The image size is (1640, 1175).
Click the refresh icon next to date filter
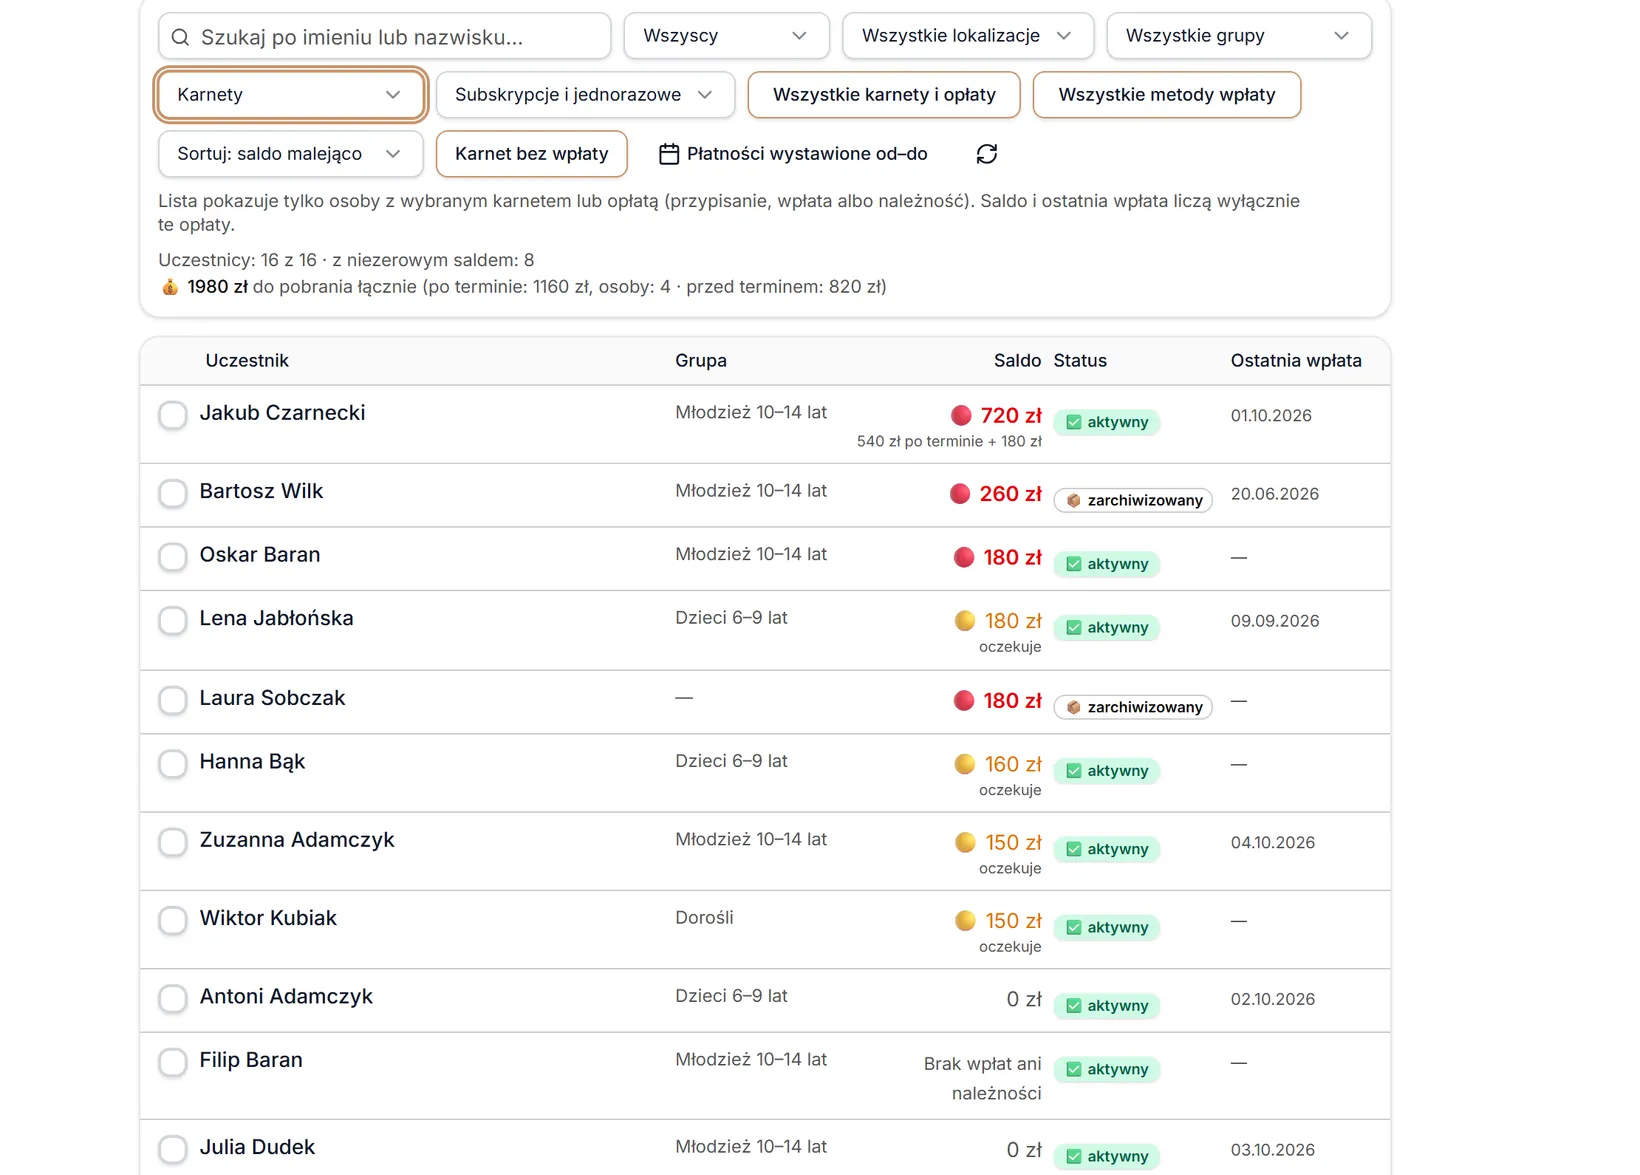[x=987, y=154]
